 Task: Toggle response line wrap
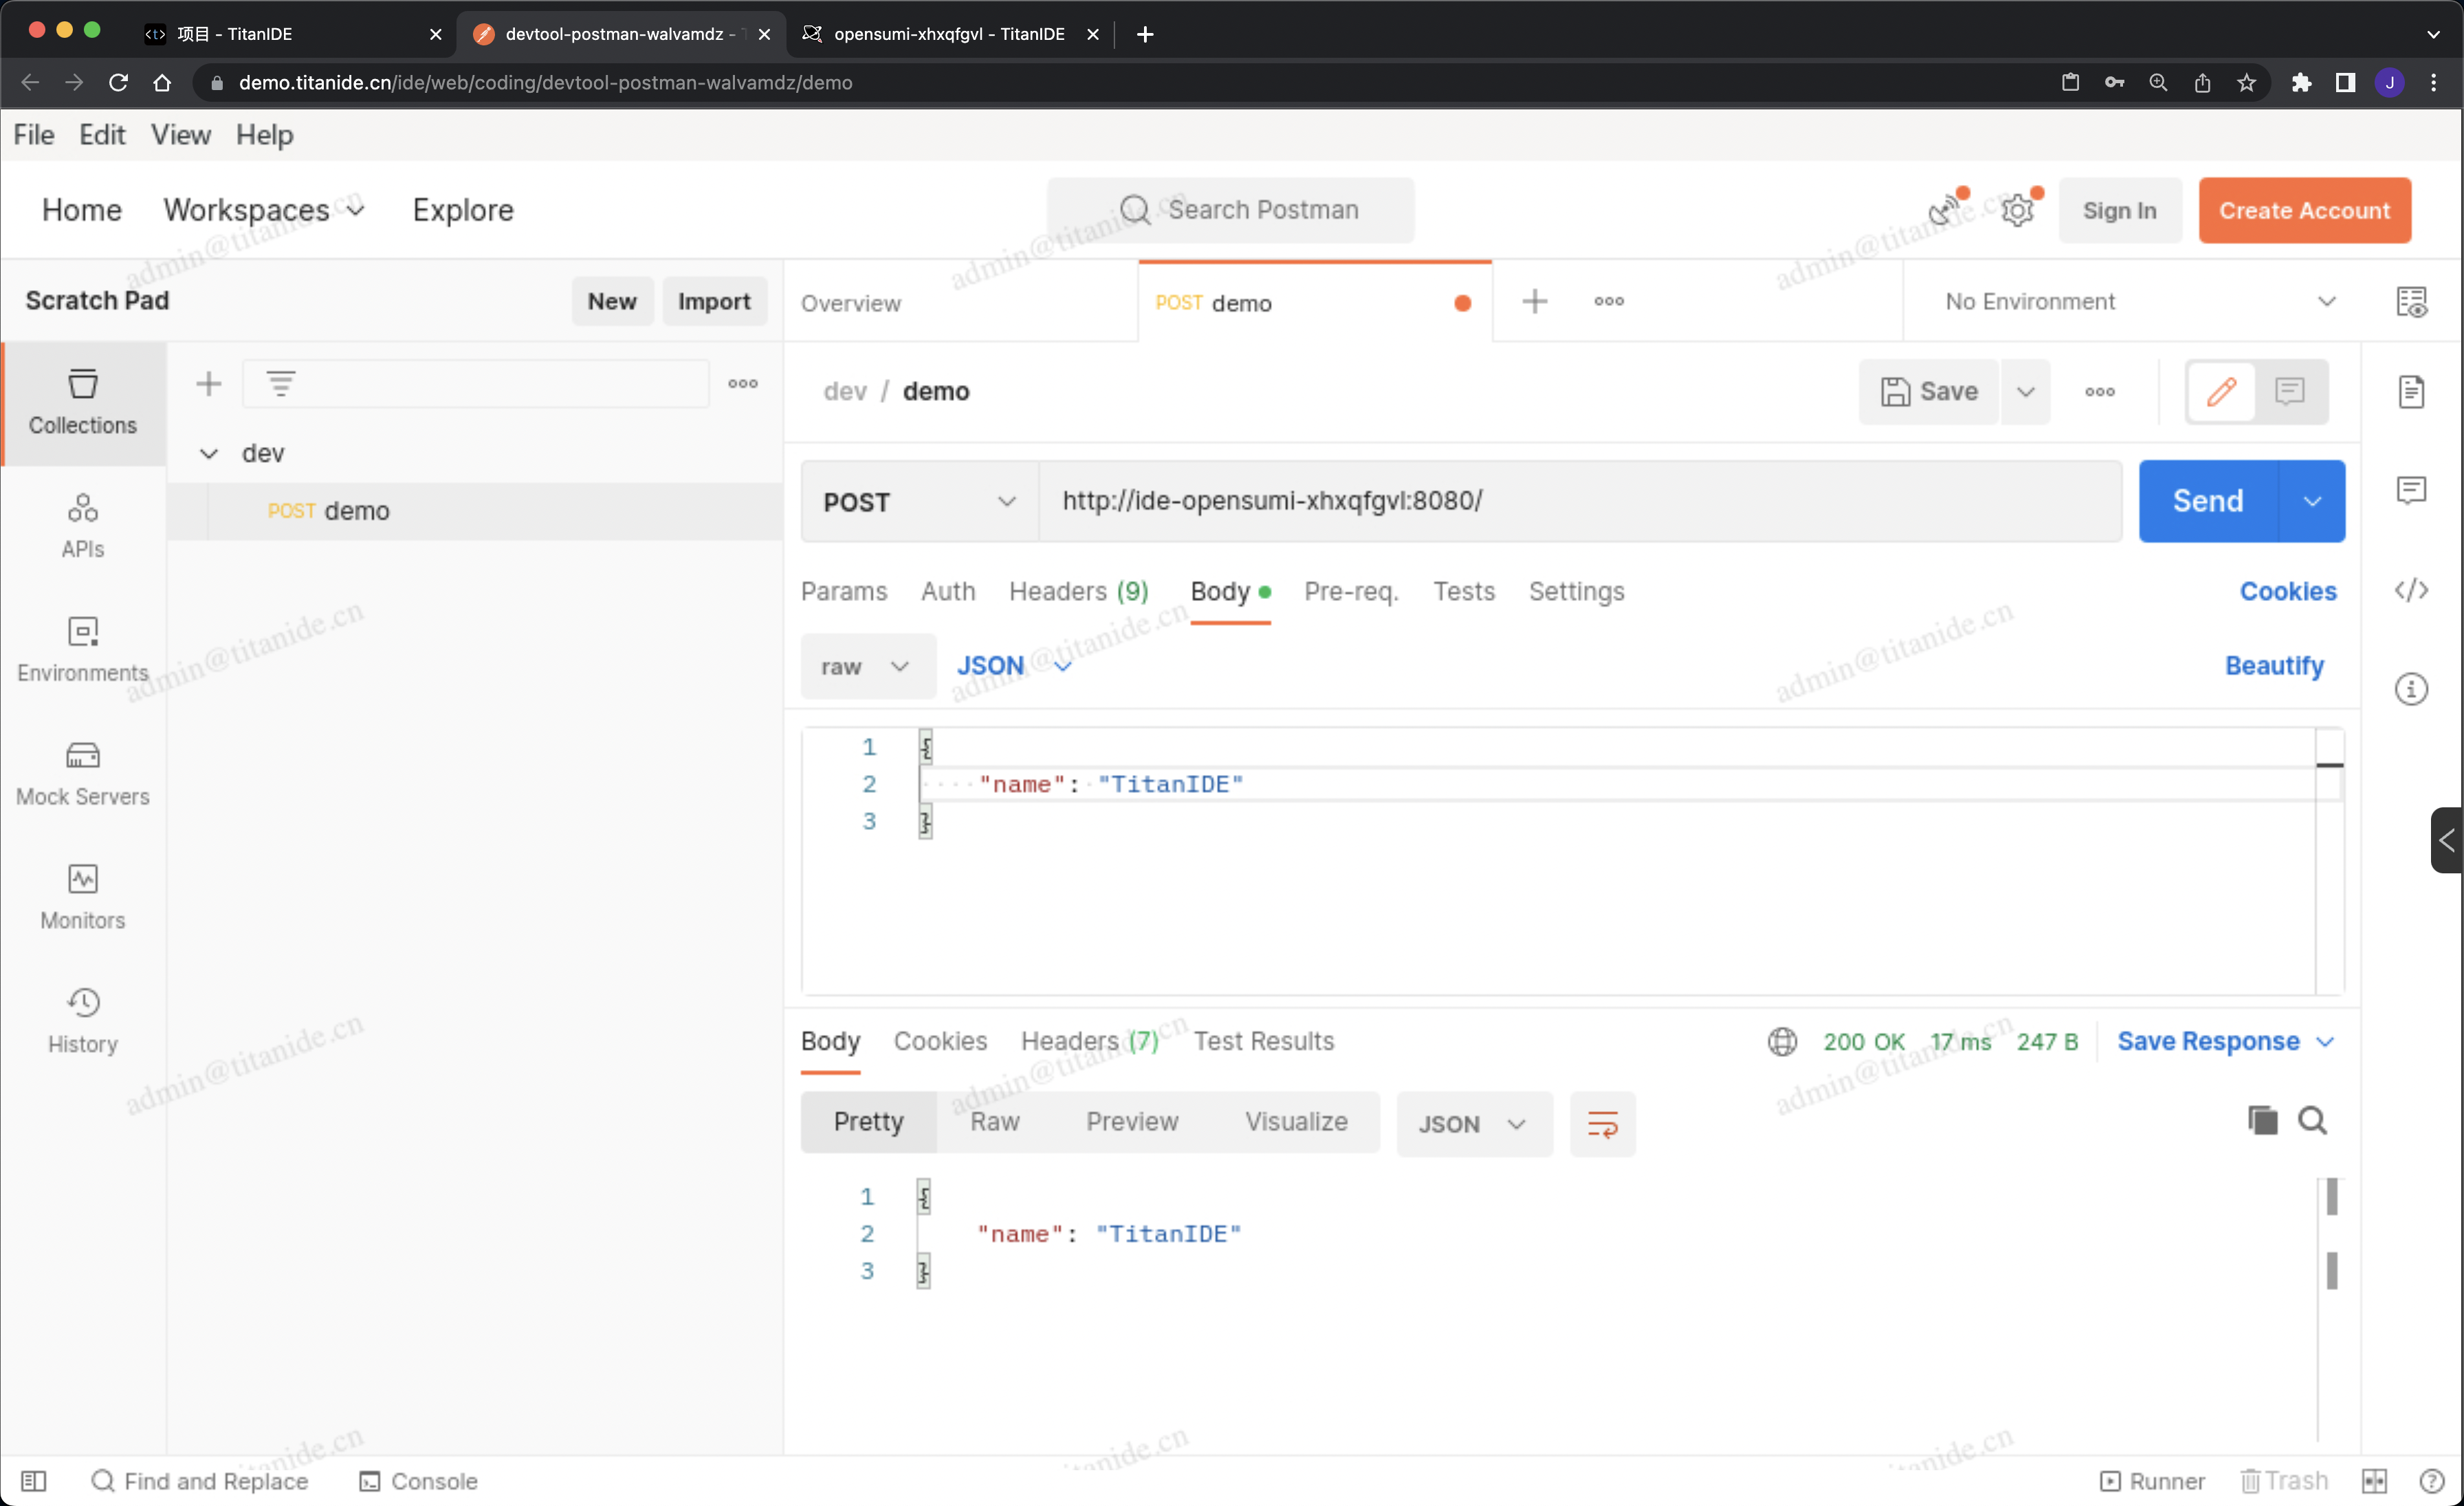1603,1124
